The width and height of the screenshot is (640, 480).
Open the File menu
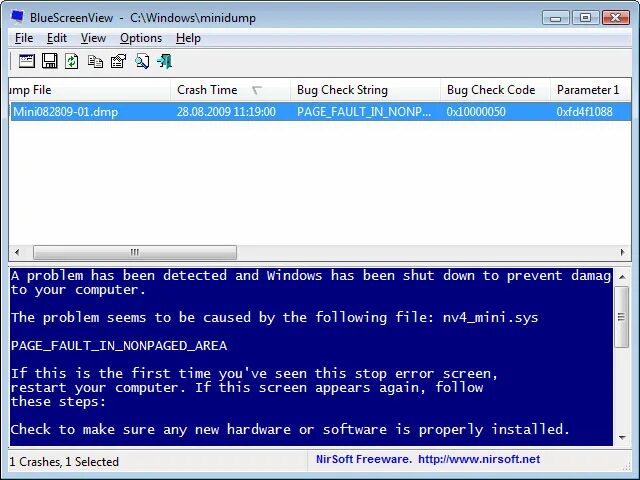click(x=24, y=38)
